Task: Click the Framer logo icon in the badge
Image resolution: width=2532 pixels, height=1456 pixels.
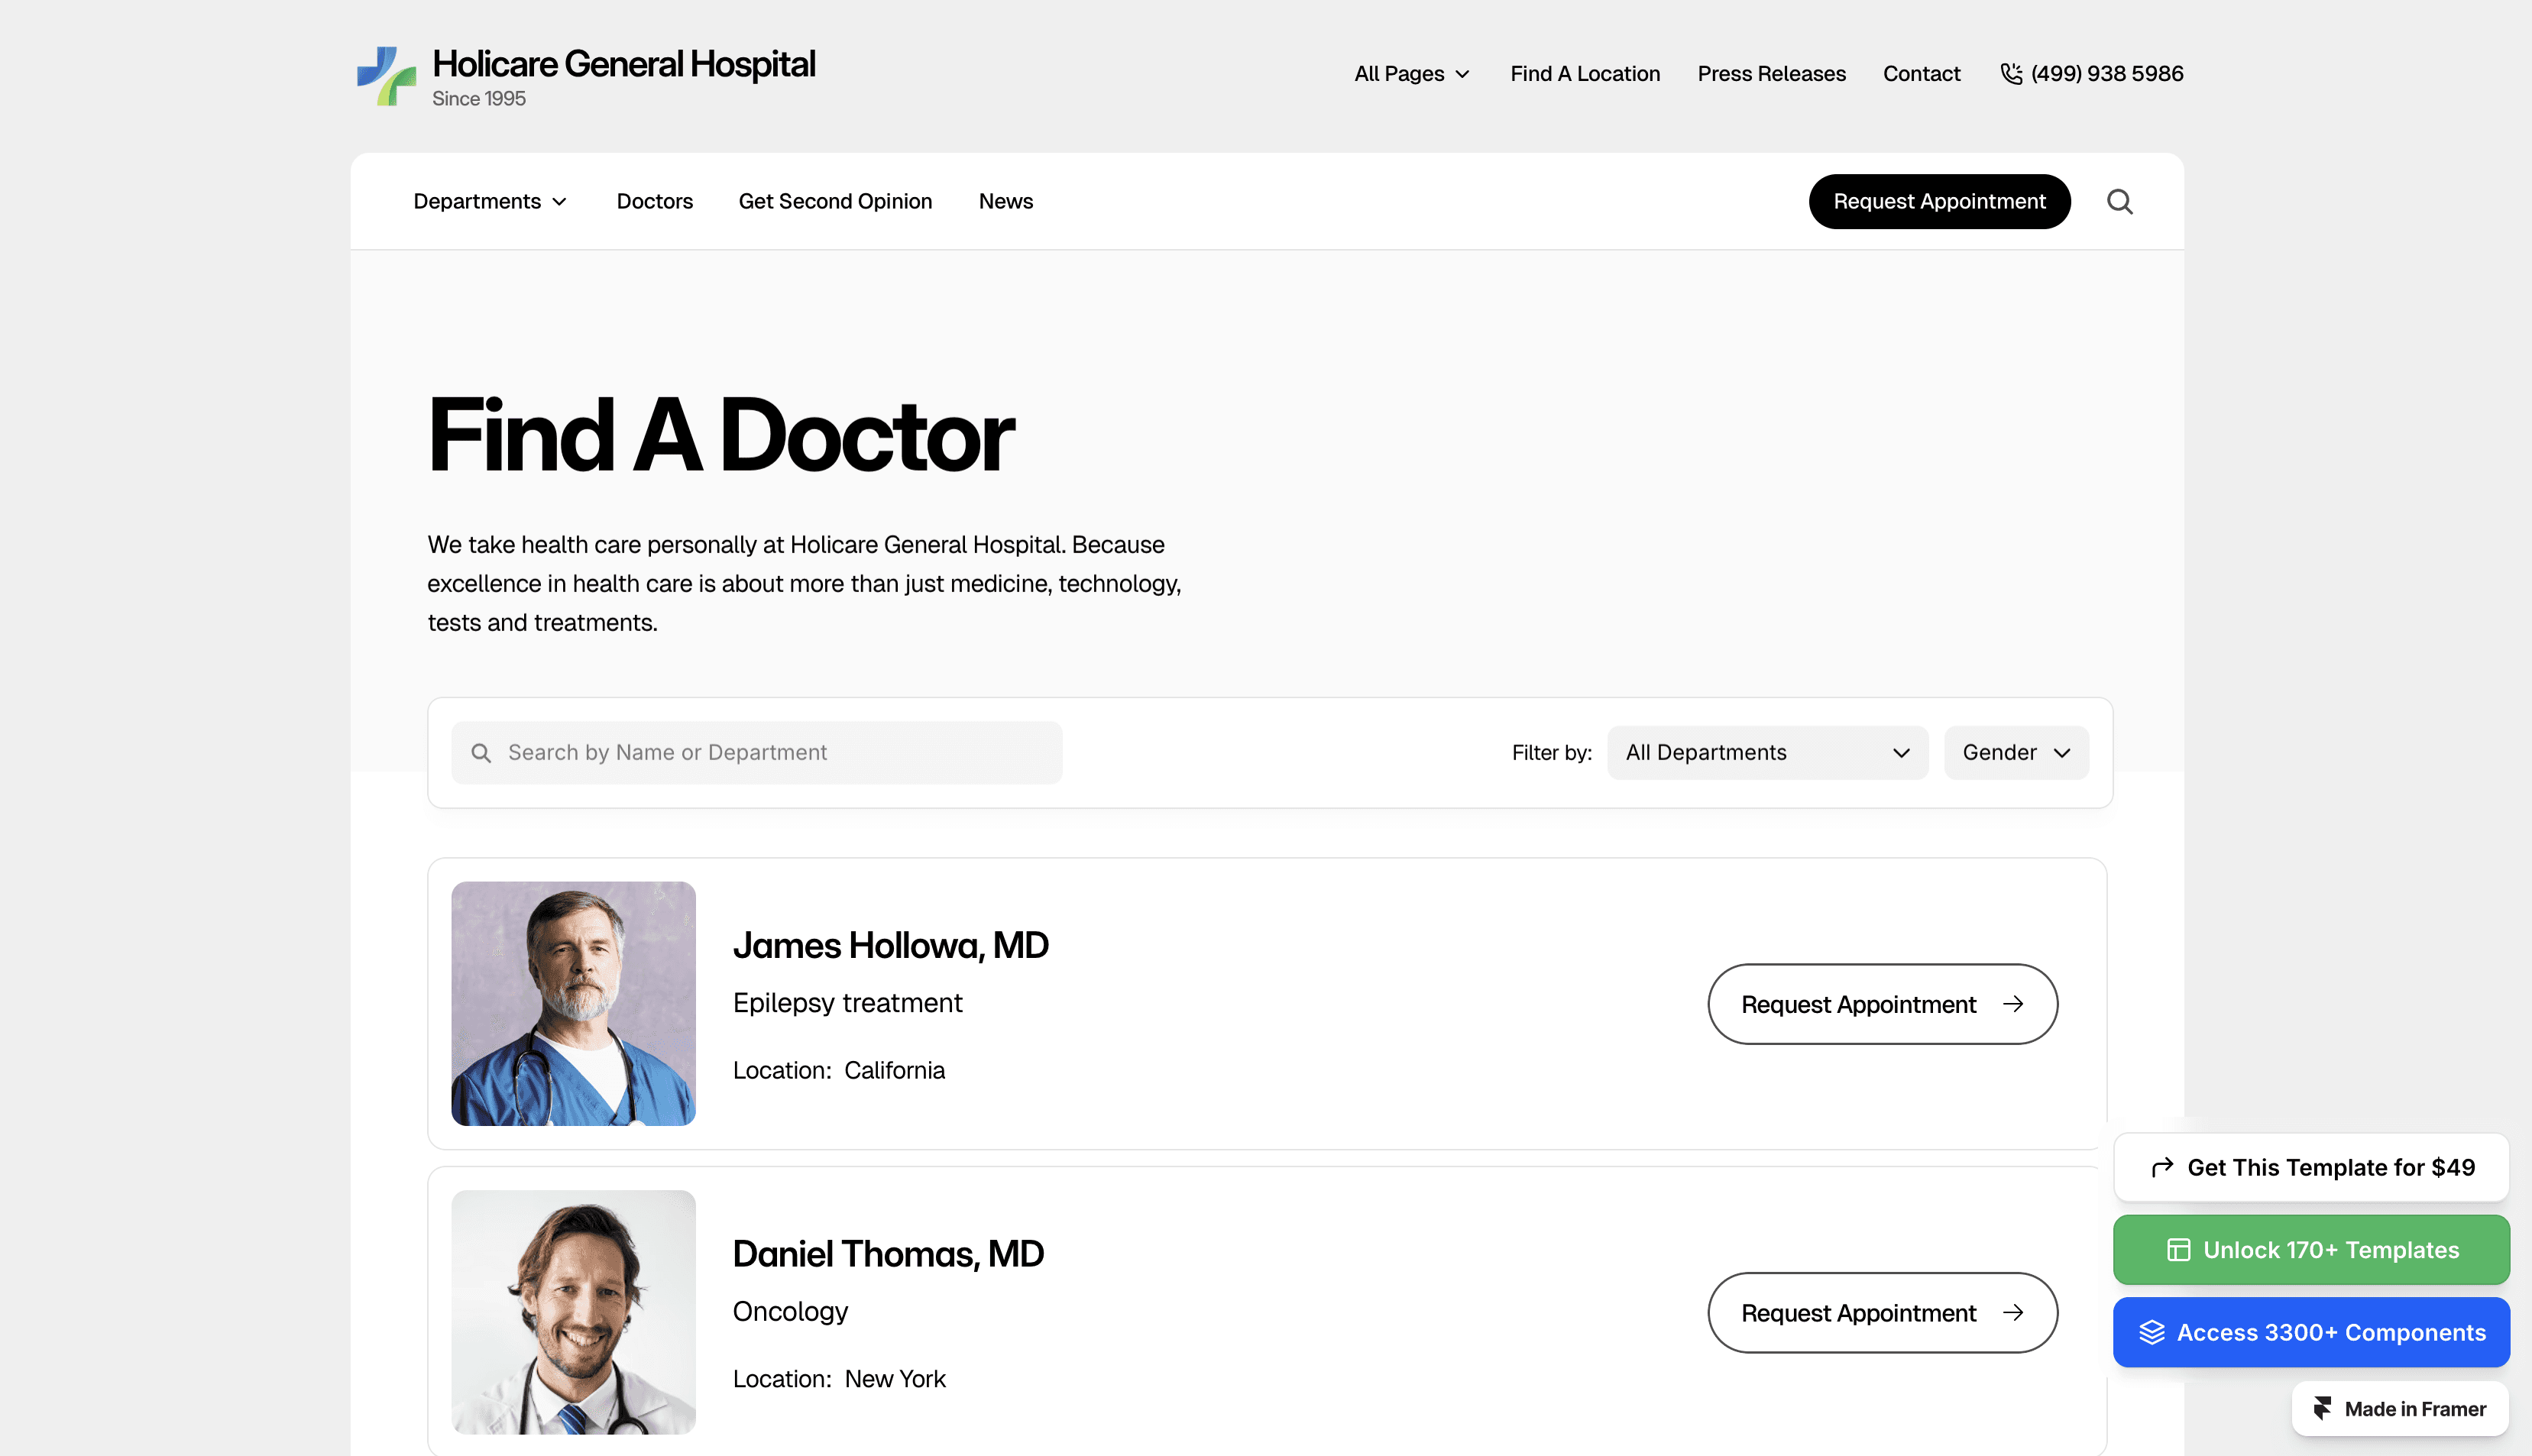Action: 2322,1408
